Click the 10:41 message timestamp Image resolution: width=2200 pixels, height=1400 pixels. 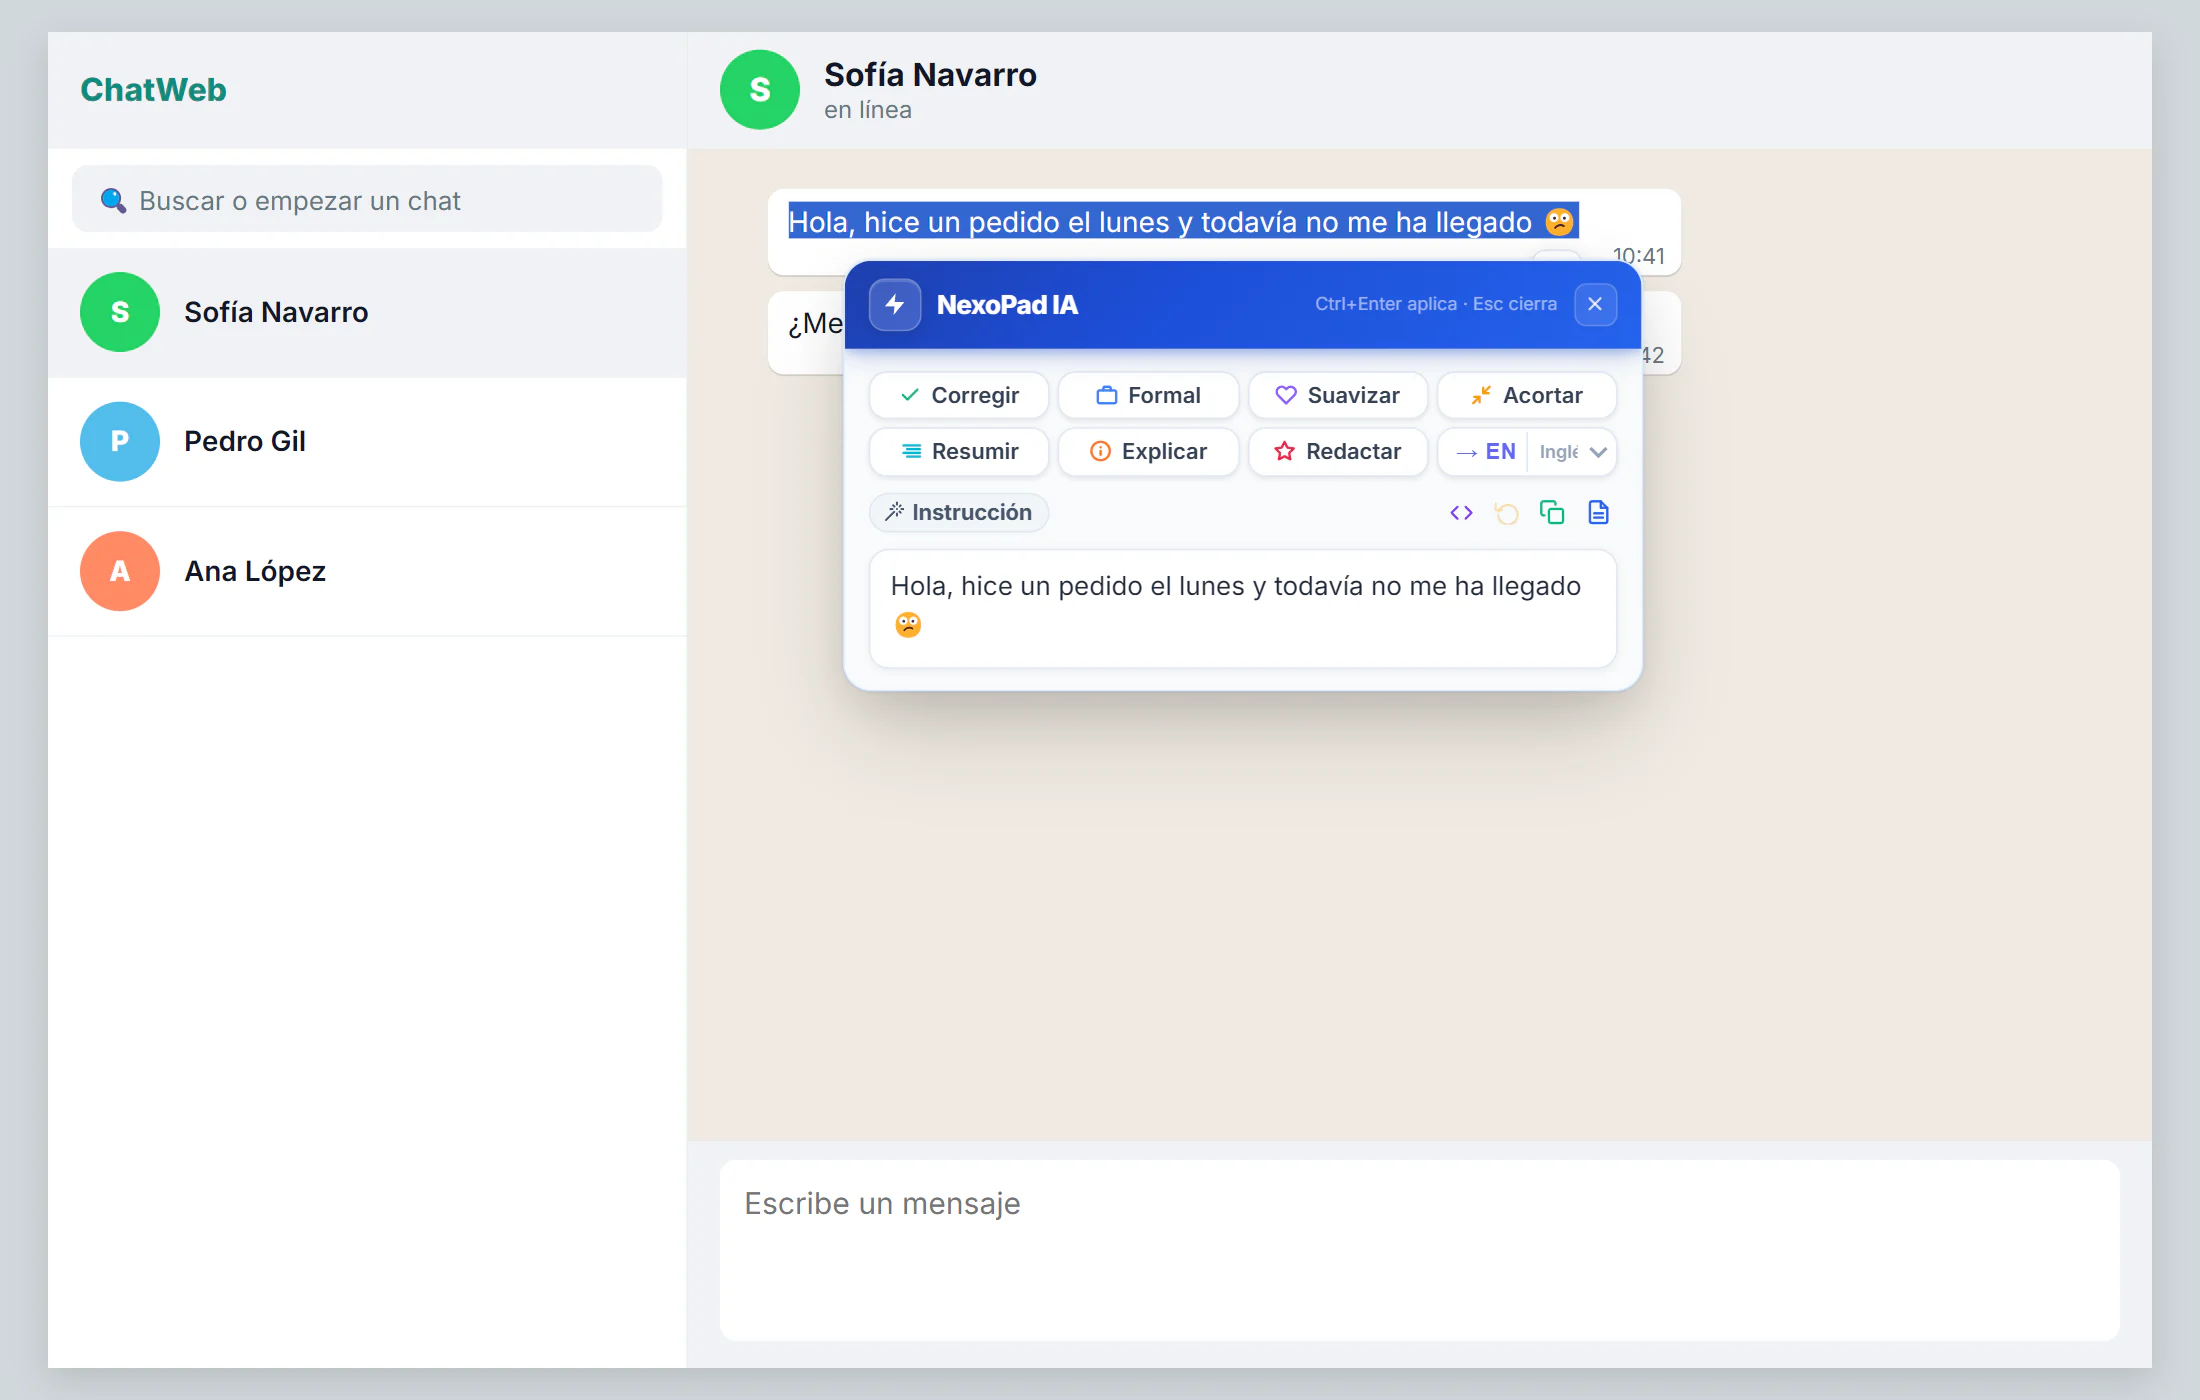point(1639,255)
